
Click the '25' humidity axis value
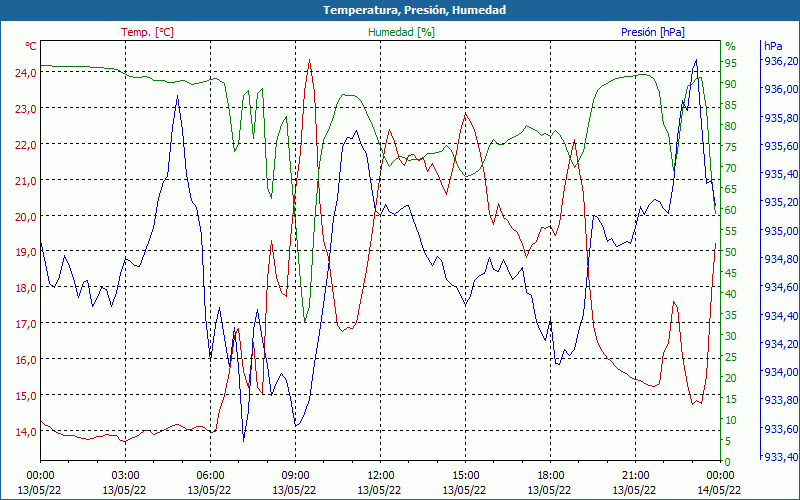(731, 357)
